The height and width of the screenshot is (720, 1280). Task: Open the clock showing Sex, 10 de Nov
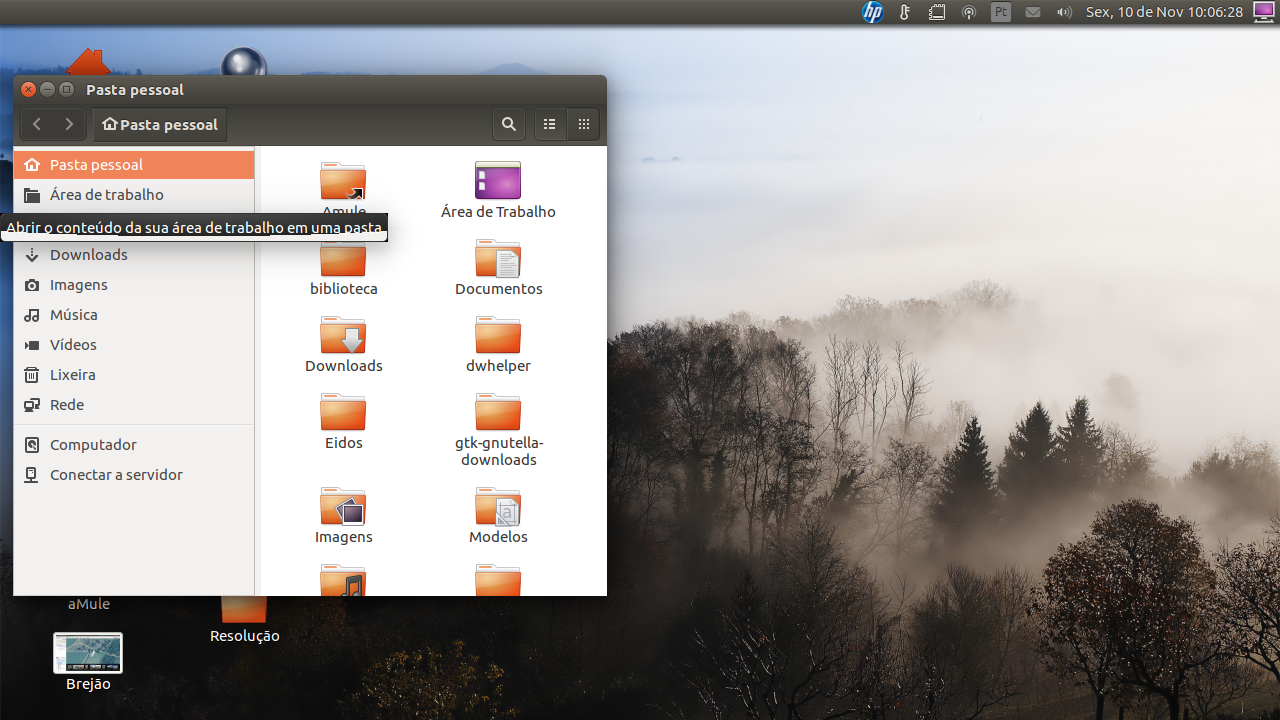click(x=1164, y=12)
